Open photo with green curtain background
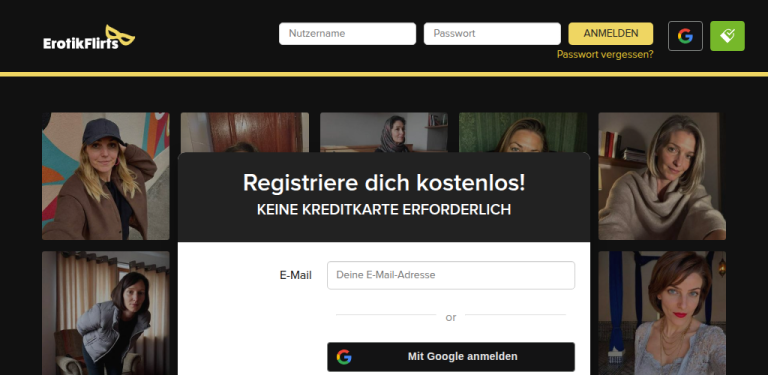Viewport: 768px width, 375px height. 523,132
